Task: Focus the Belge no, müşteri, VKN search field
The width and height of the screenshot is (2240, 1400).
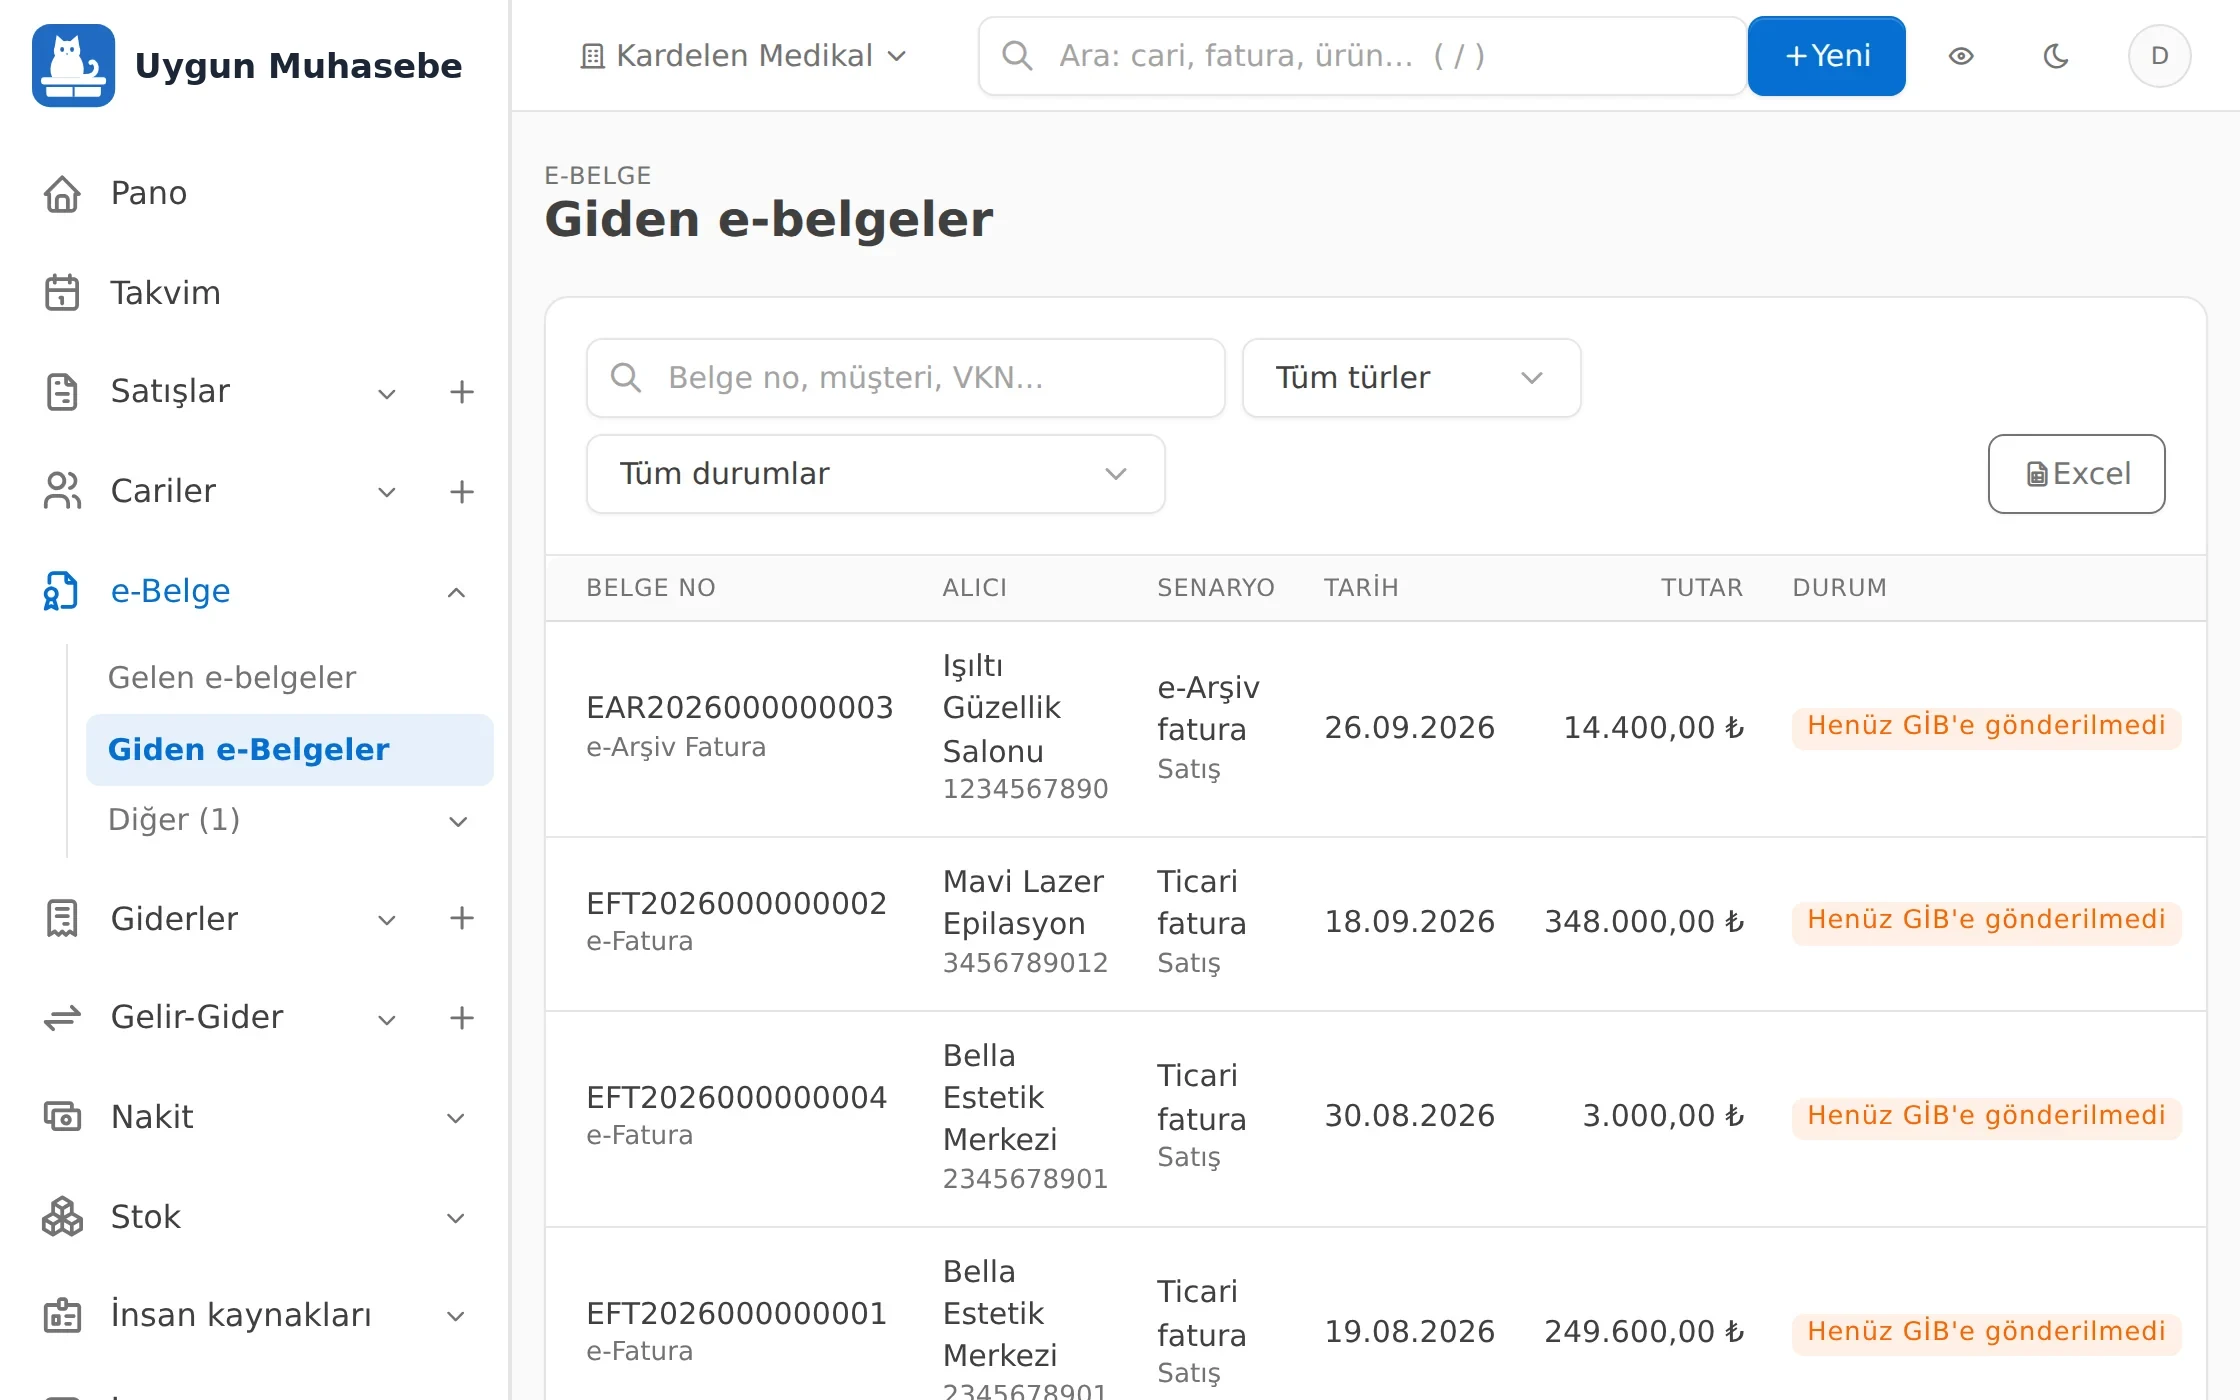Action: click(x=905, y=378)
